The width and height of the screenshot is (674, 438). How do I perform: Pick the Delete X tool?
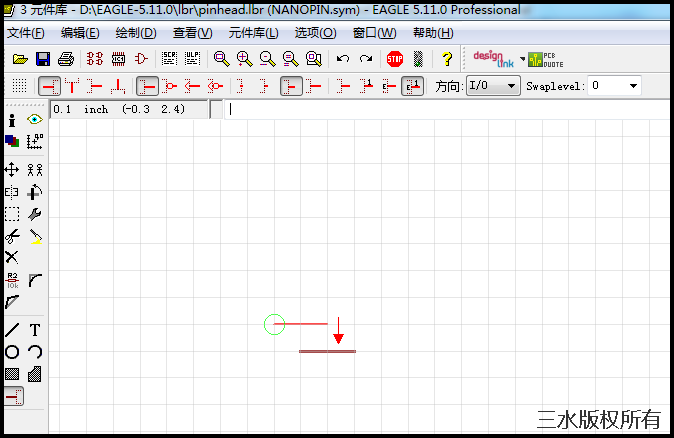pos(12,257)
